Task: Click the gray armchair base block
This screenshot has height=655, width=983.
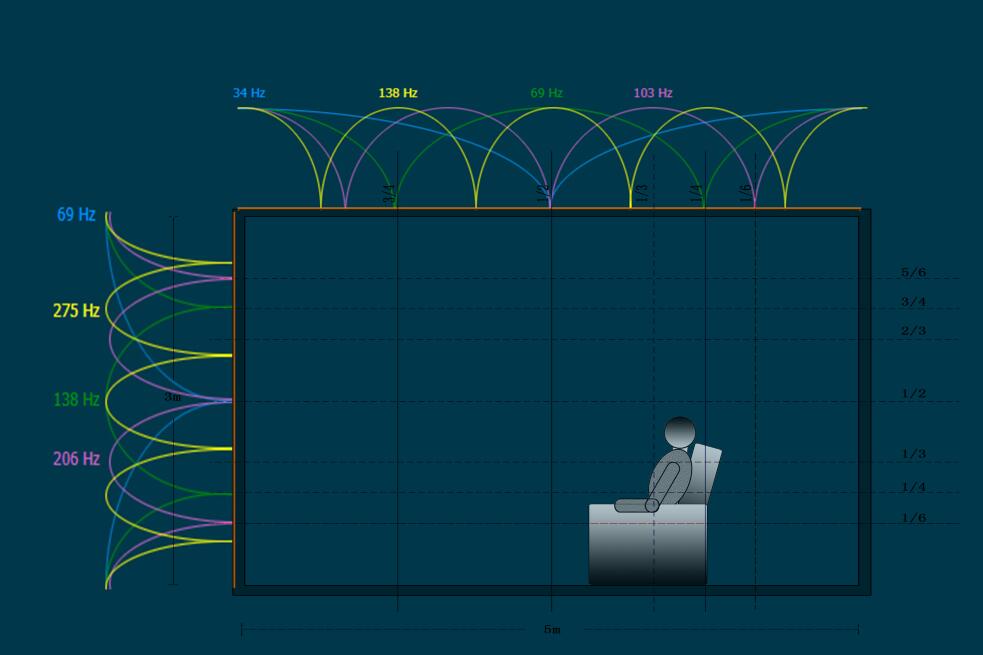Action: (647, 548)
